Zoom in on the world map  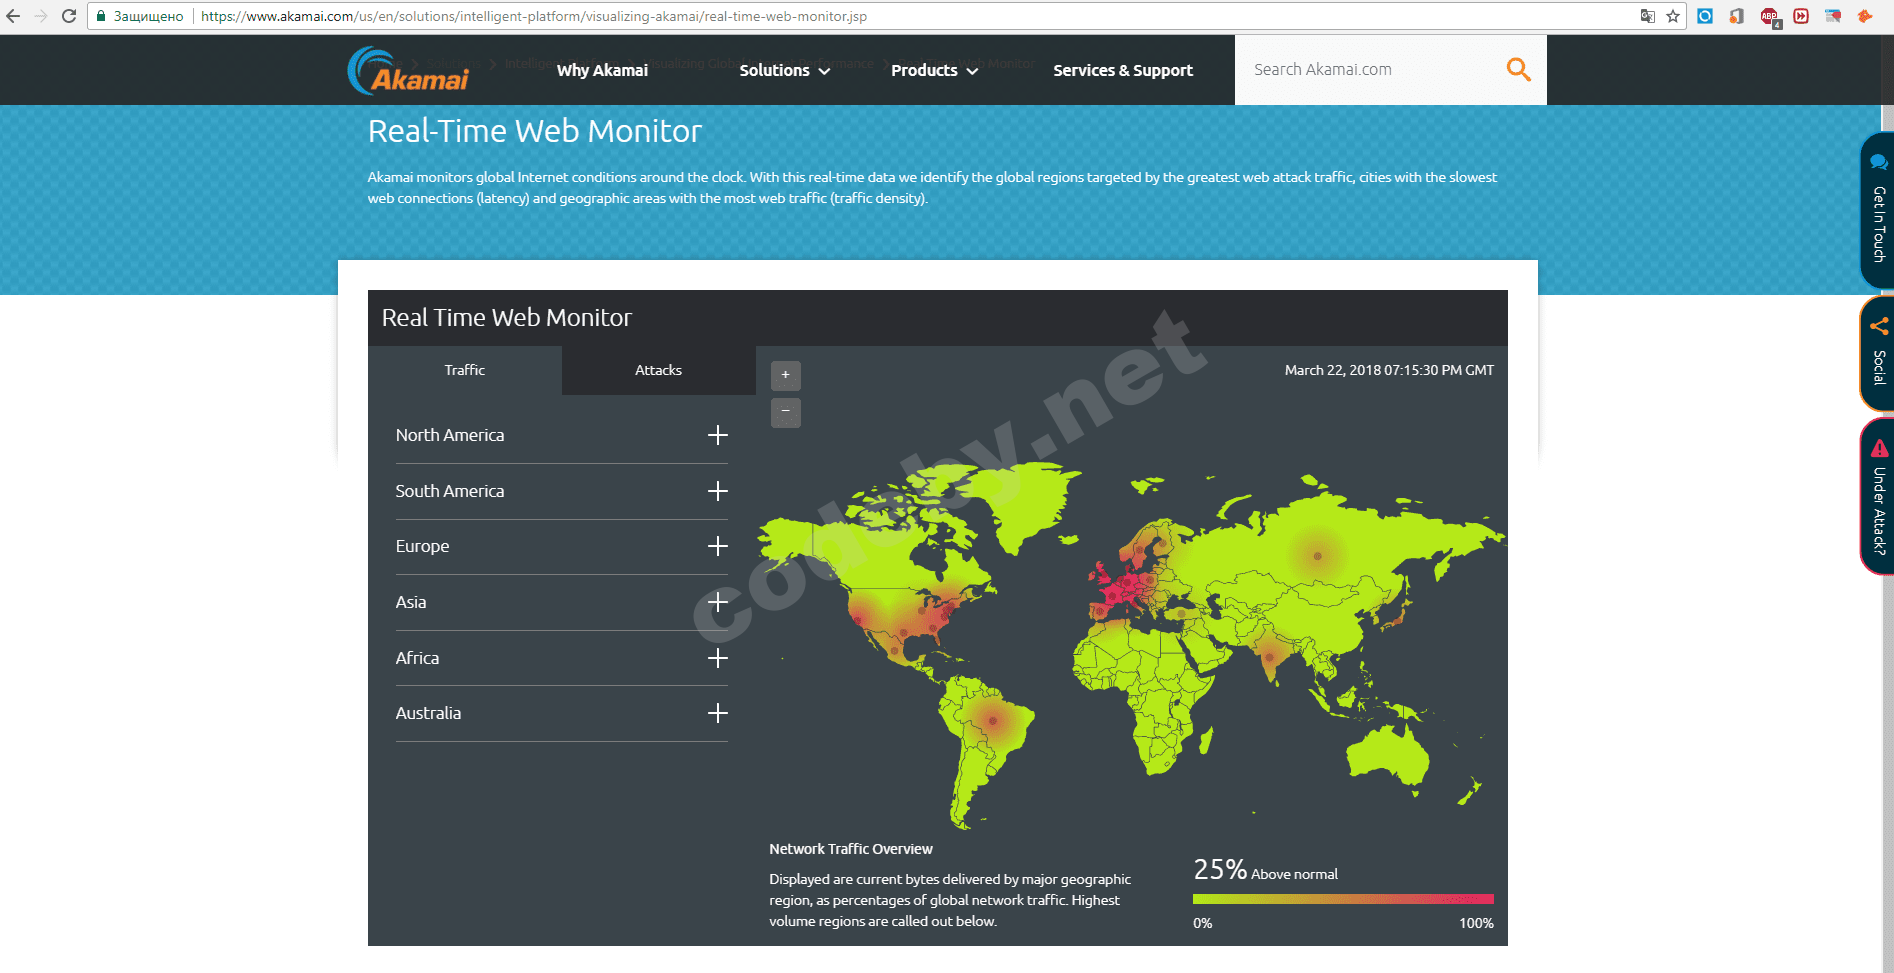(x=786, y=375)
